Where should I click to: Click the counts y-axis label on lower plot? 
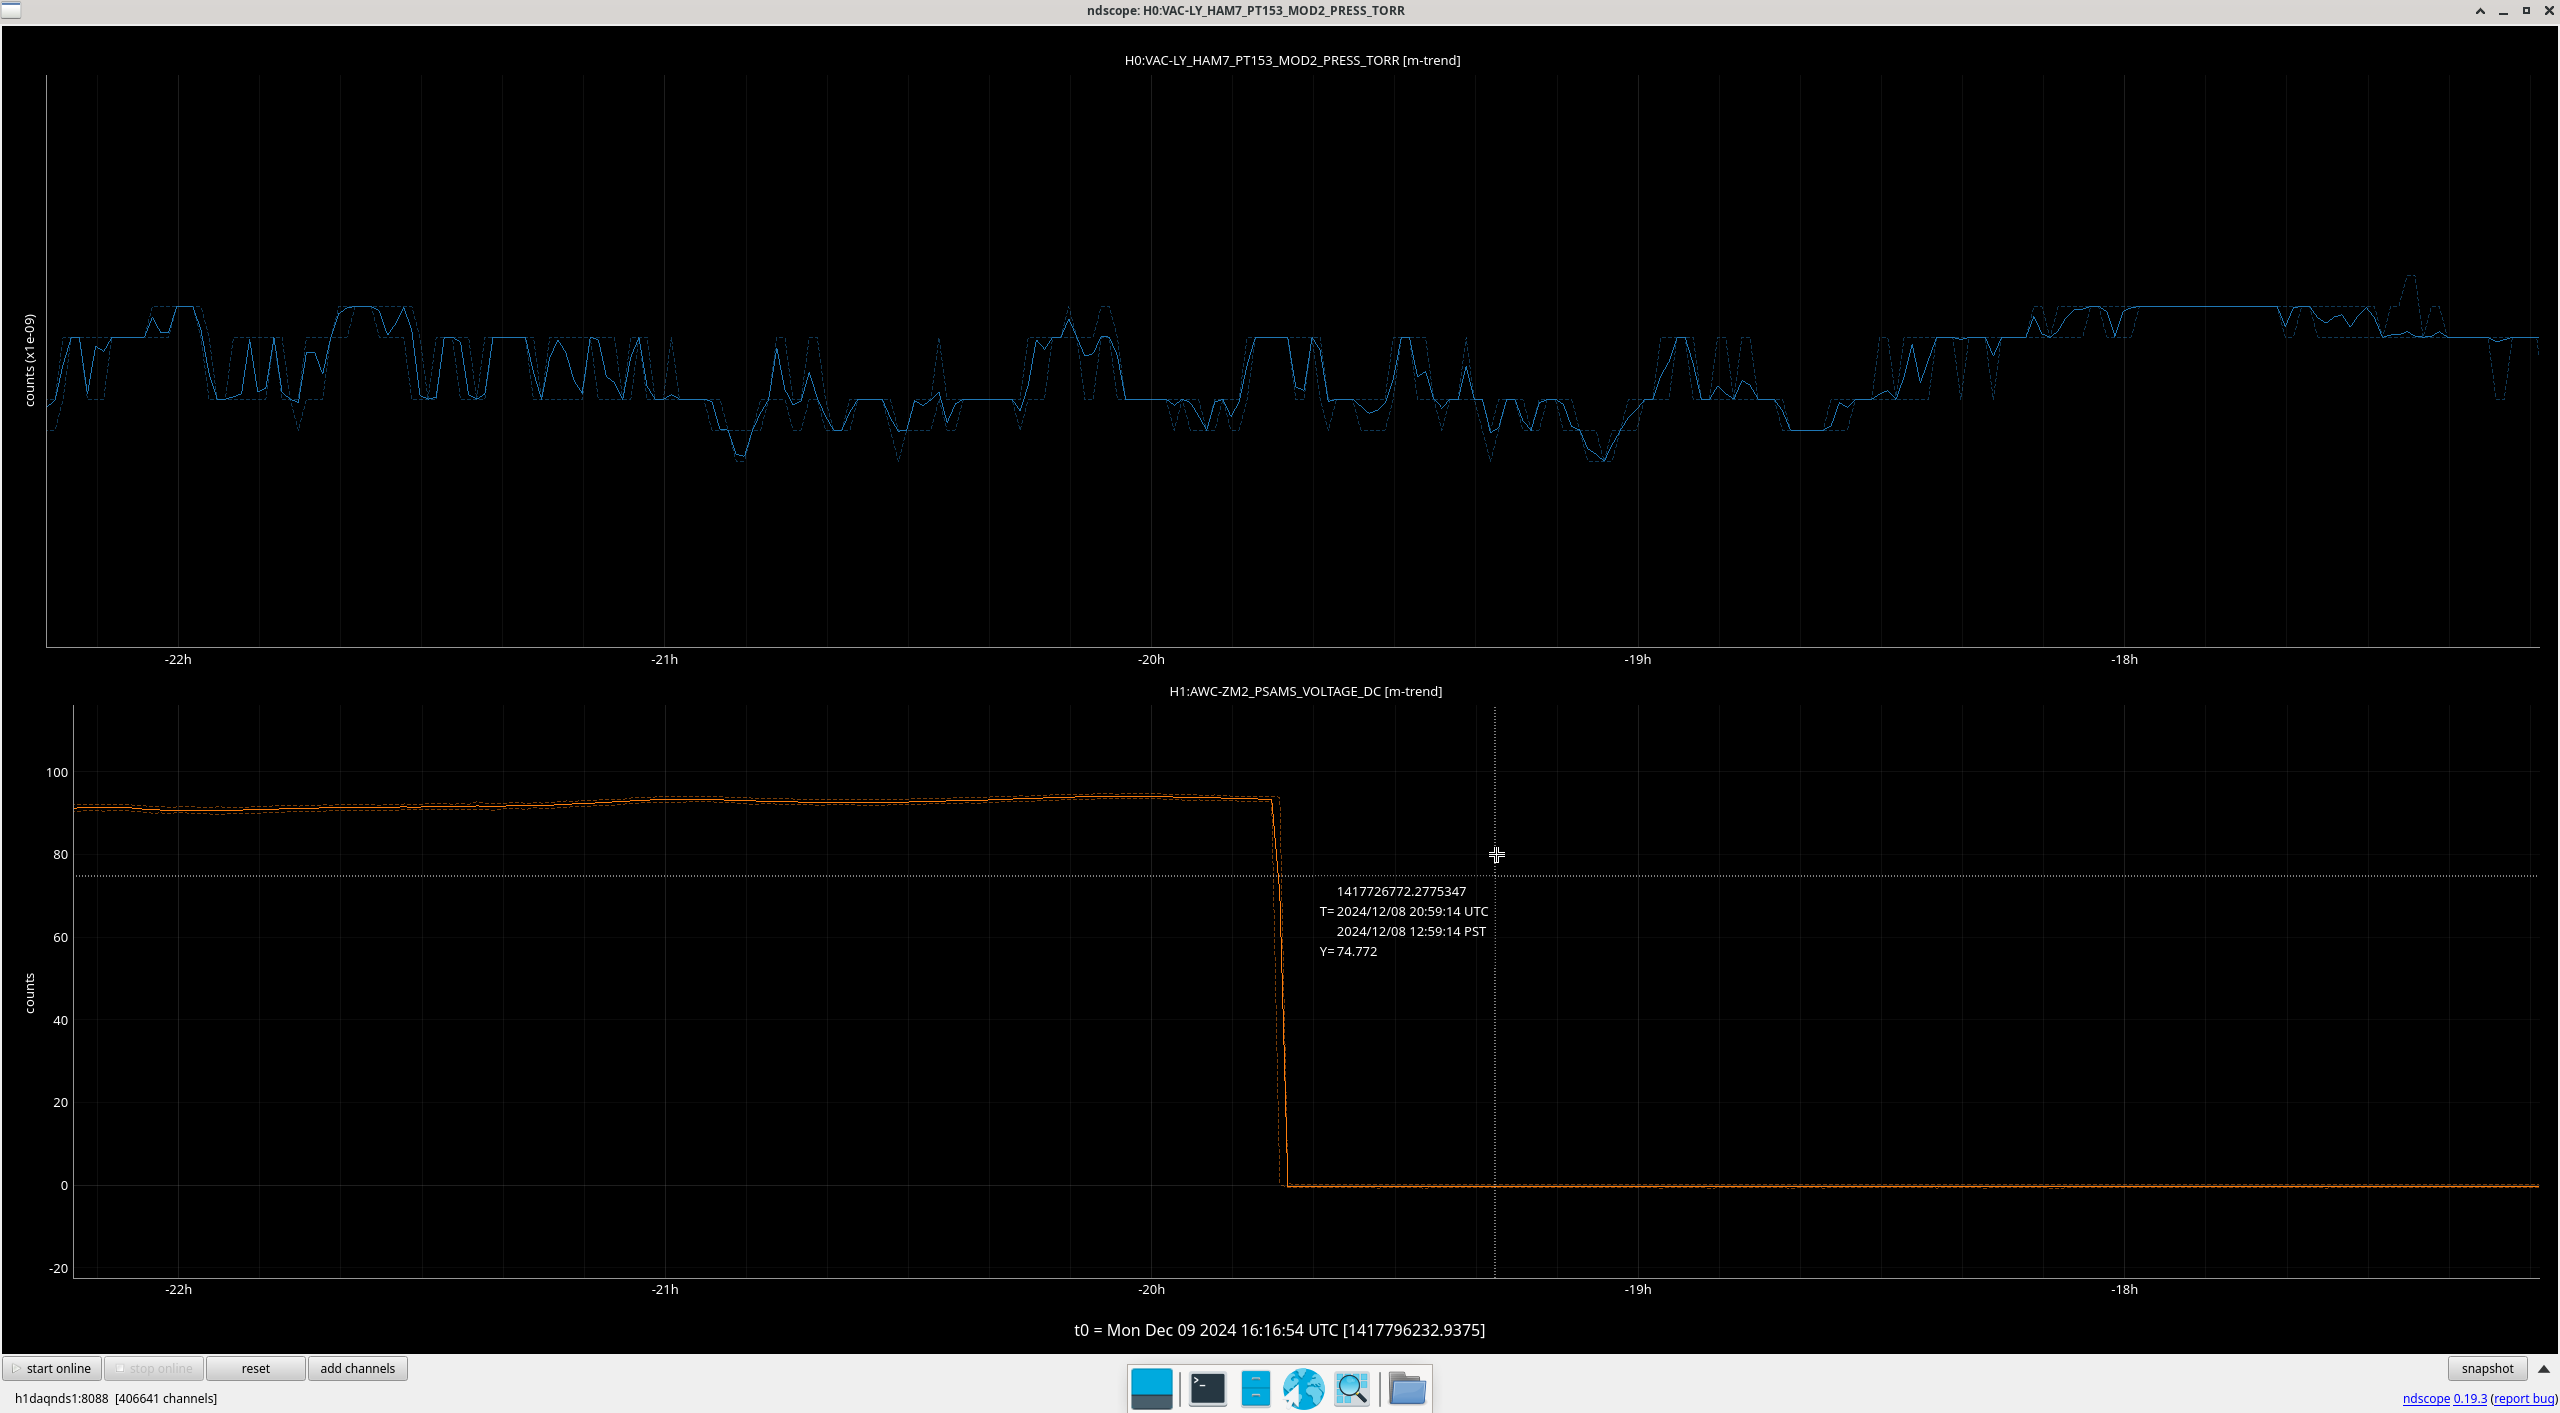pyautogui.click(x=29, y=993)
